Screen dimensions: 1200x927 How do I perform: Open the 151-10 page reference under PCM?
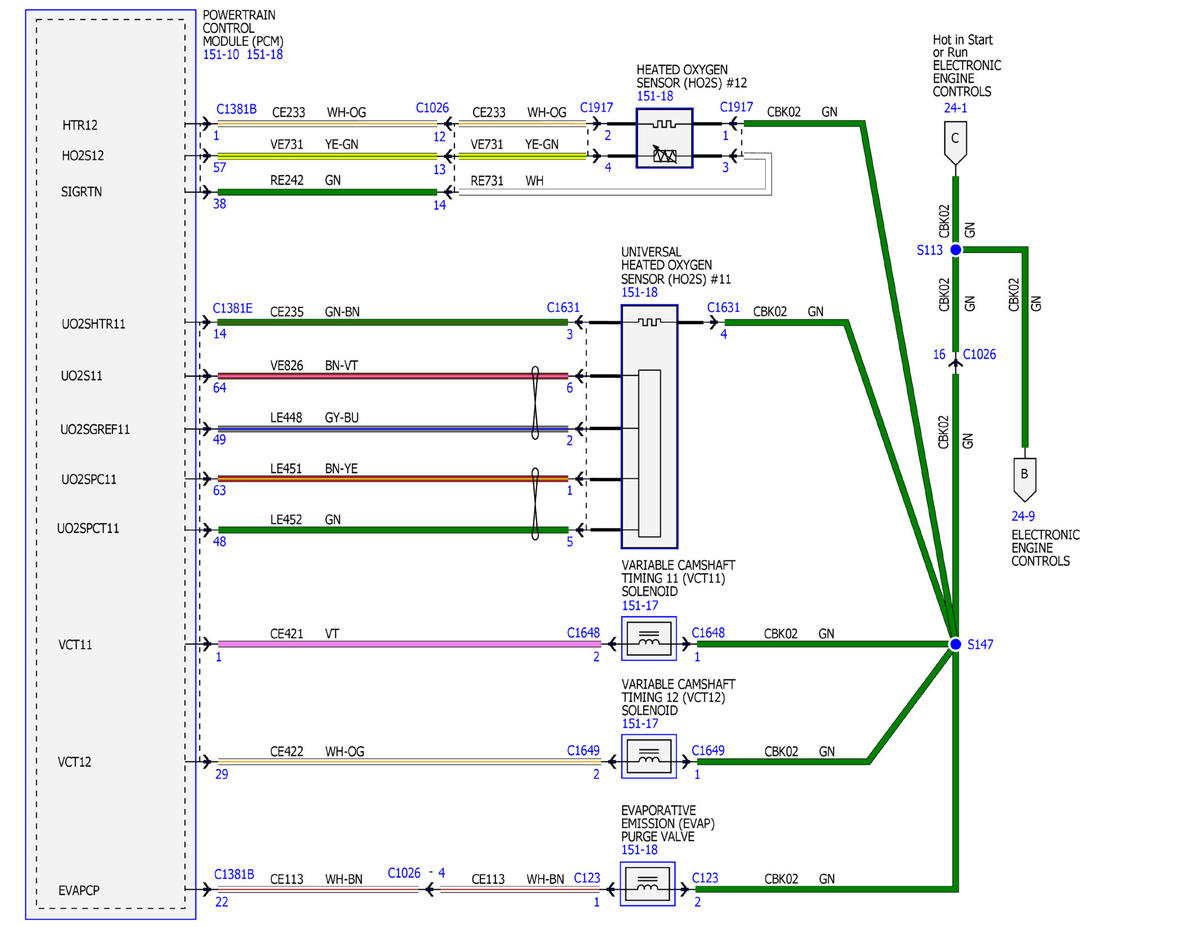[220, 55]
